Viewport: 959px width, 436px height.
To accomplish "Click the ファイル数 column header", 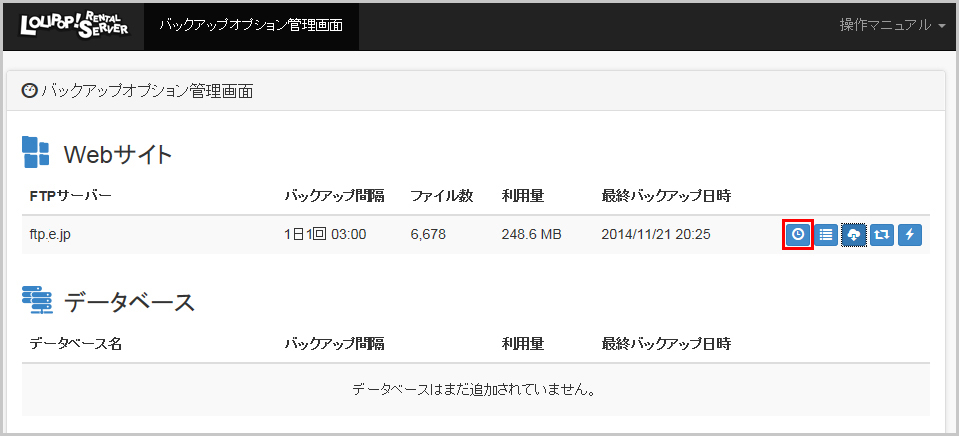I will pos(442,194).
